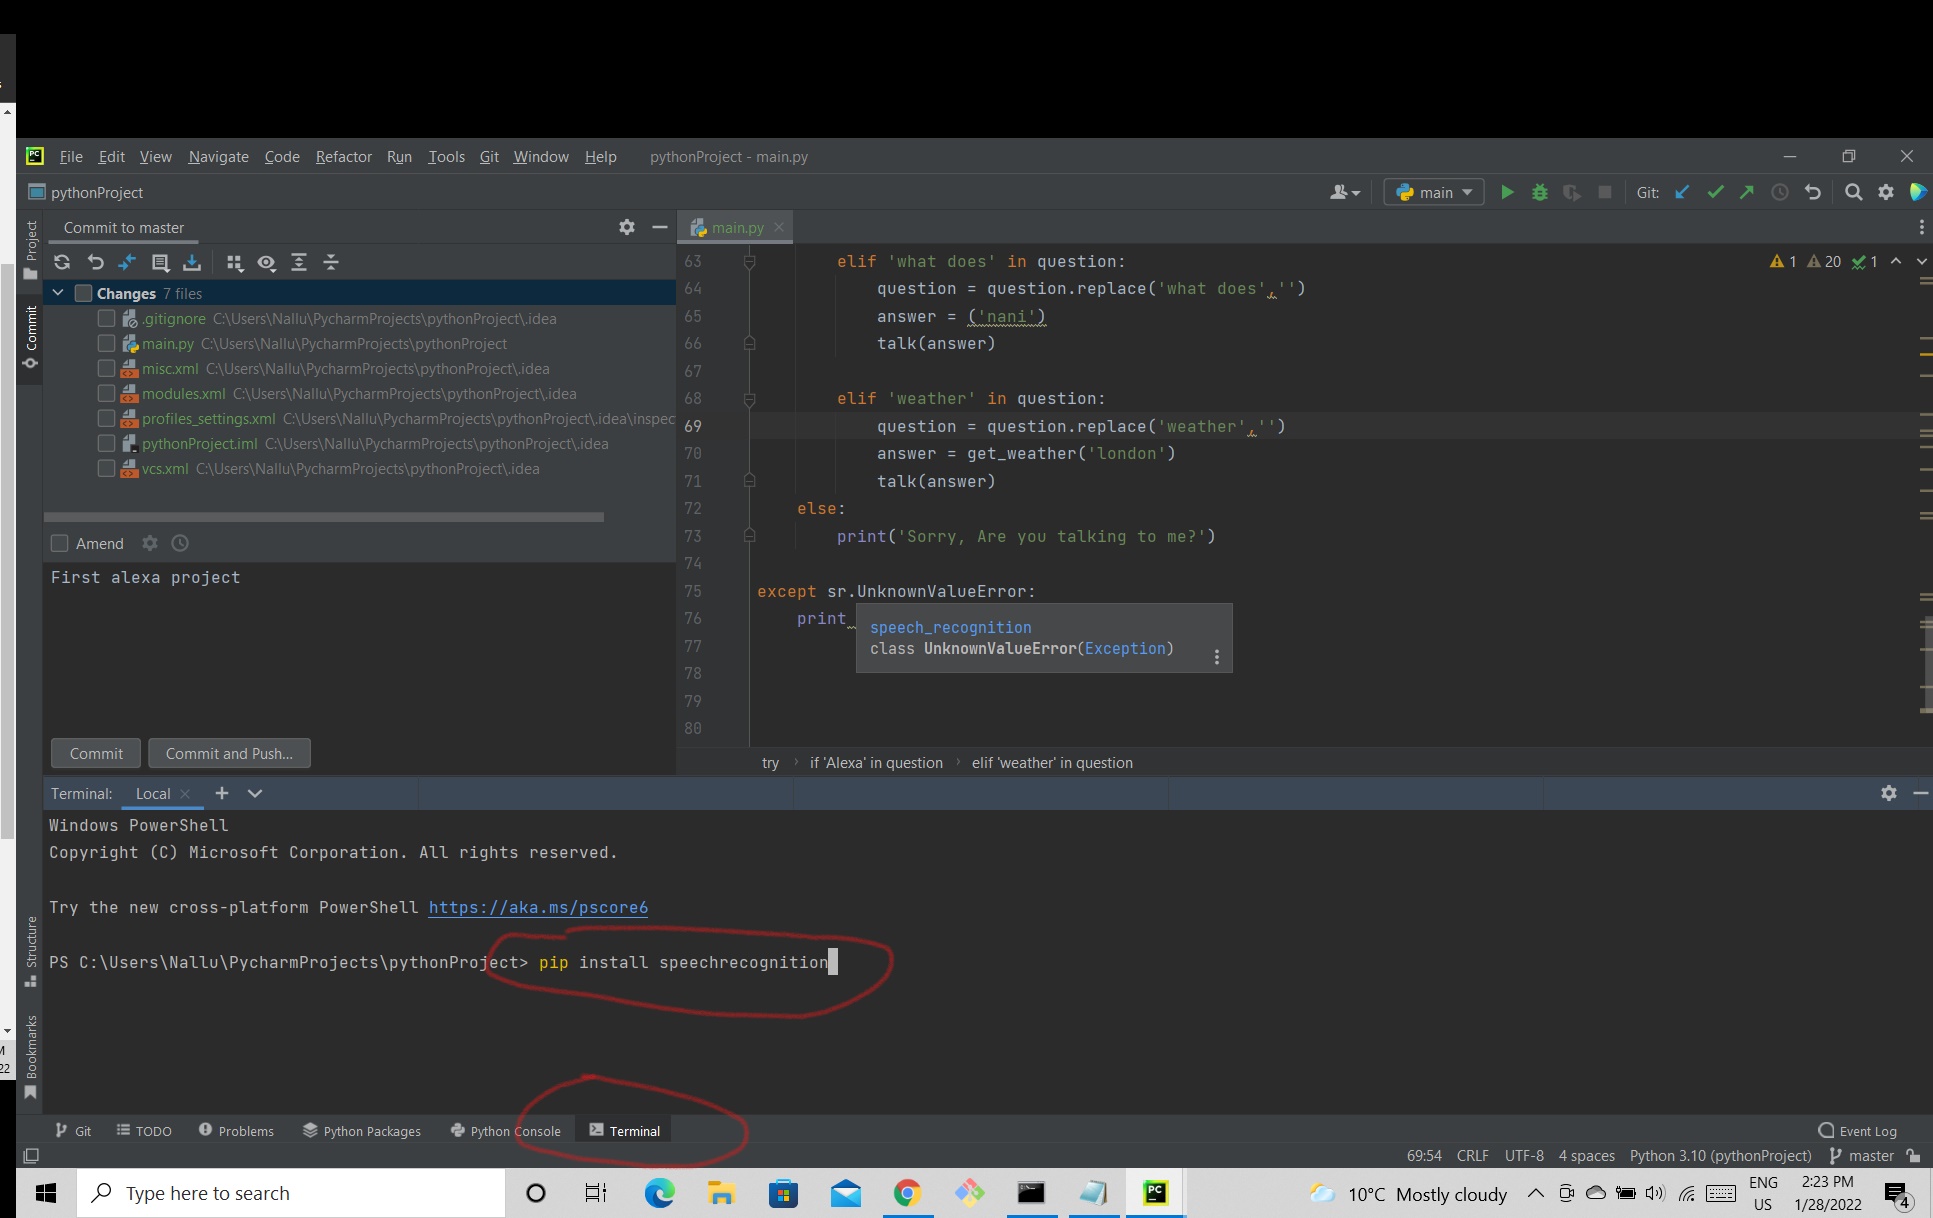Open the terminal settings gear
The width and height of the screenshot is (1933, 1218).
click(1888, 793)
